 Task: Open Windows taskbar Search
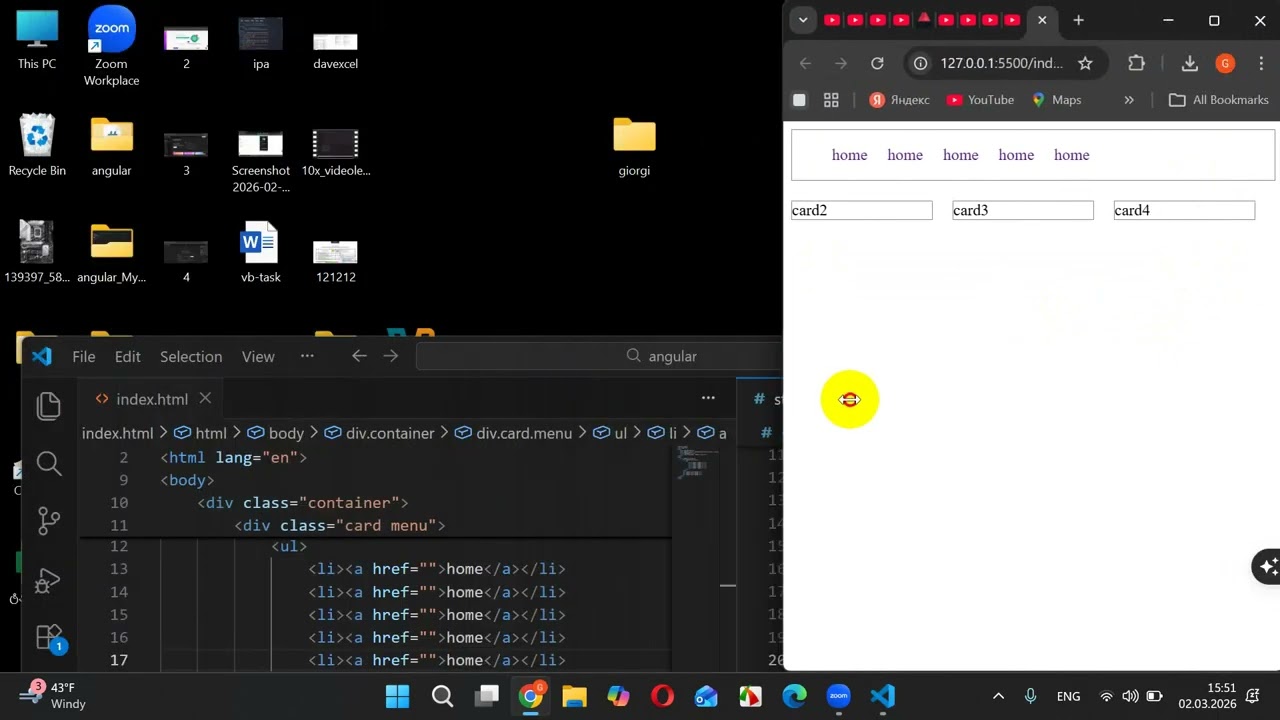pos(442,696)
